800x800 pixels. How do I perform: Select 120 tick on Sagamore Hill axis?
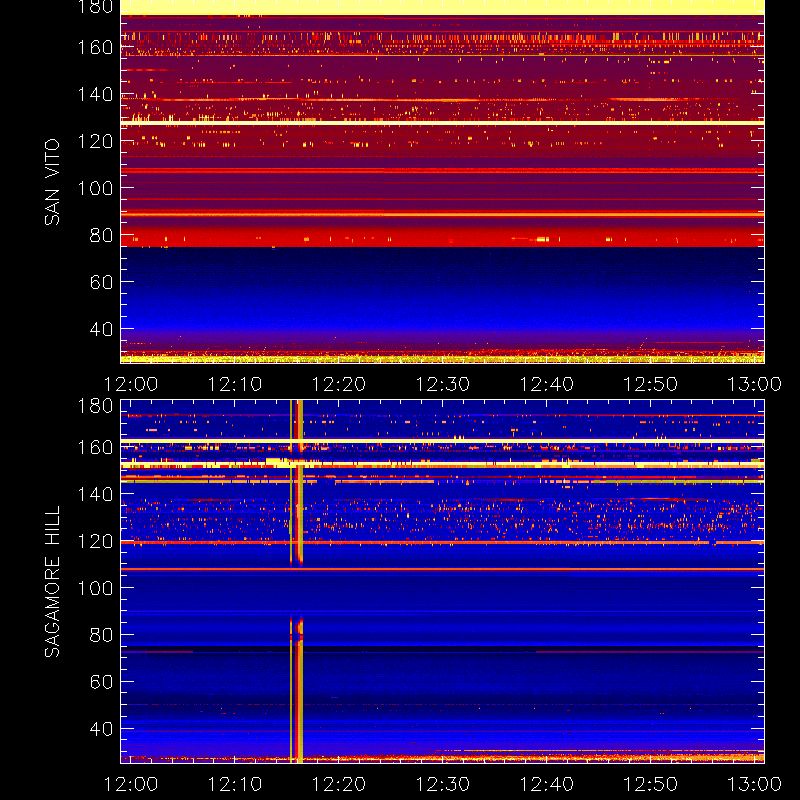tap(95, 541)
